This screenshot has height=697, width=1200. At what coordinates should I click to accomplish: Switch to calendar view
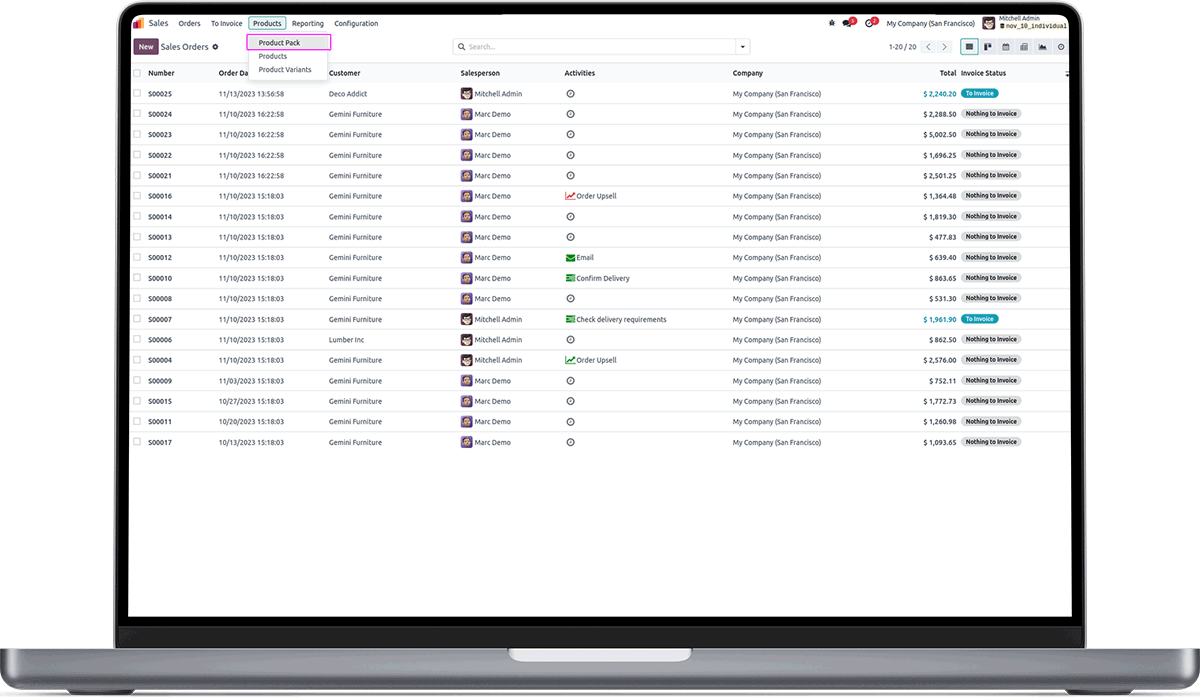pyautogui.click(x=1006, y=47)
